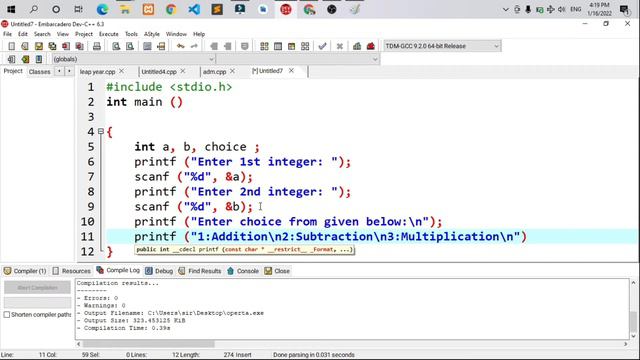The image size is (640, 360).
Task: Switch to the Untitled4.cpp tab
Action: [159, 71]
